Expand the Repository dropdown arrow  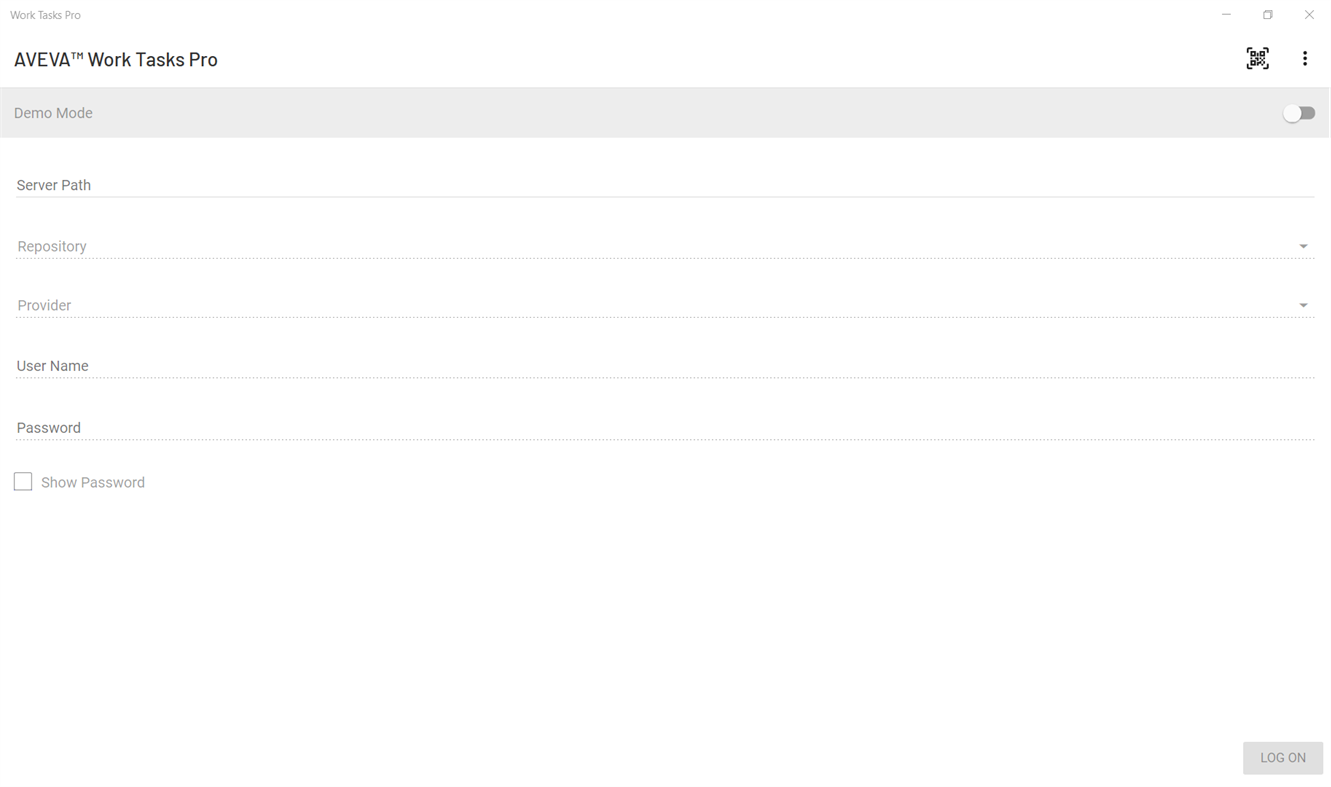[x=1303, y=247]
